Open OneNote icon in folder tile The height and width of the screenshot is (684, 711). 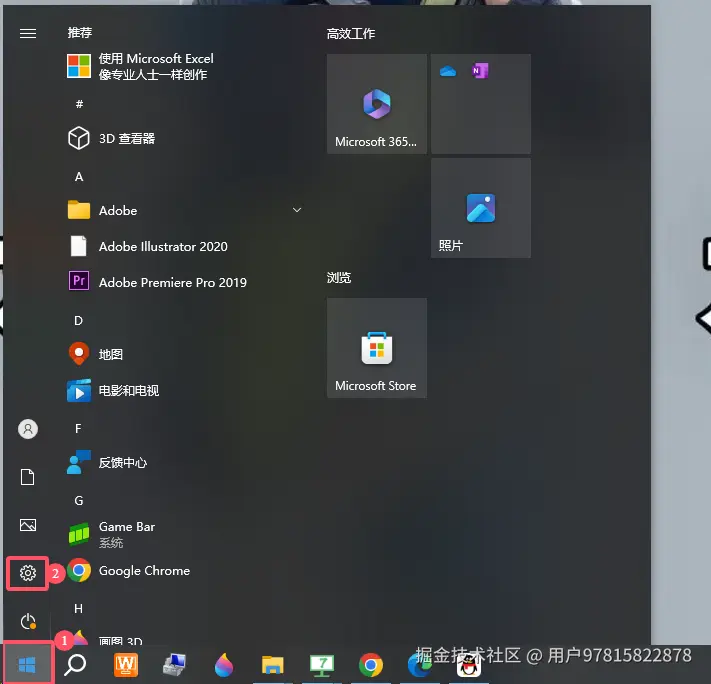point(480,71)
